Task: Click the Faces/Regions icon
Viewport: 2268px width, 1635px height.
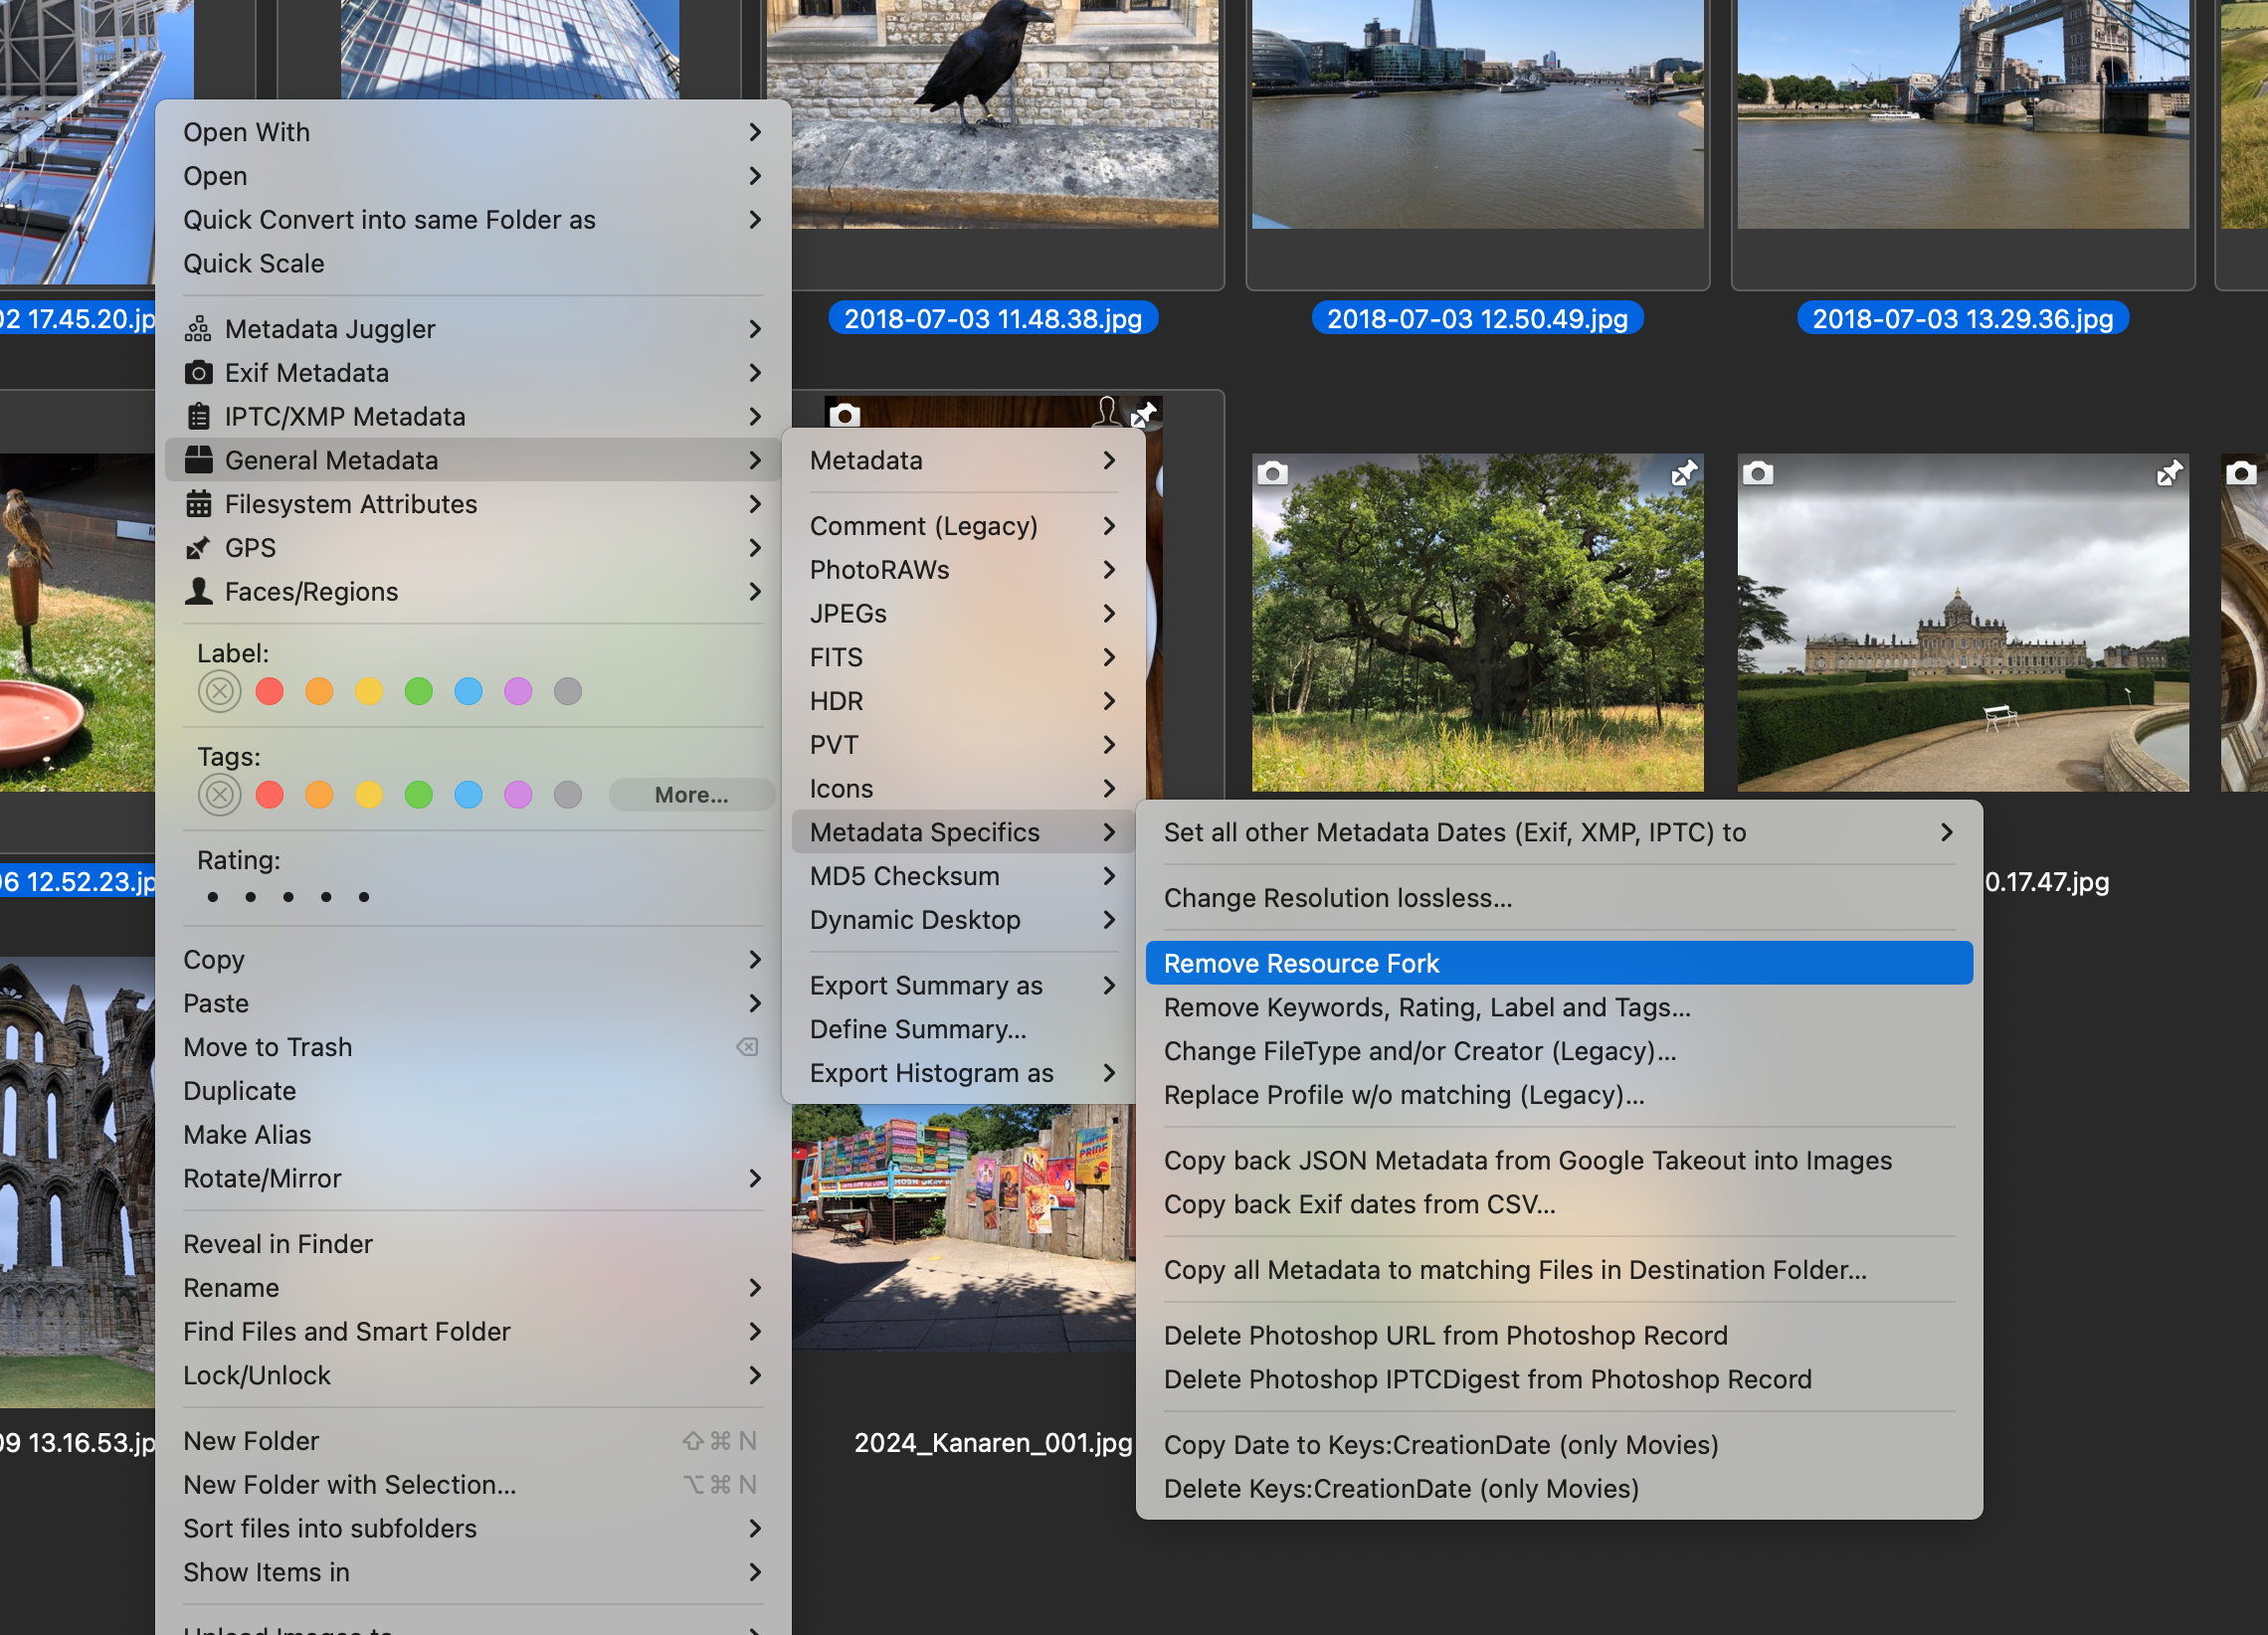Action: tap(199, 590)
